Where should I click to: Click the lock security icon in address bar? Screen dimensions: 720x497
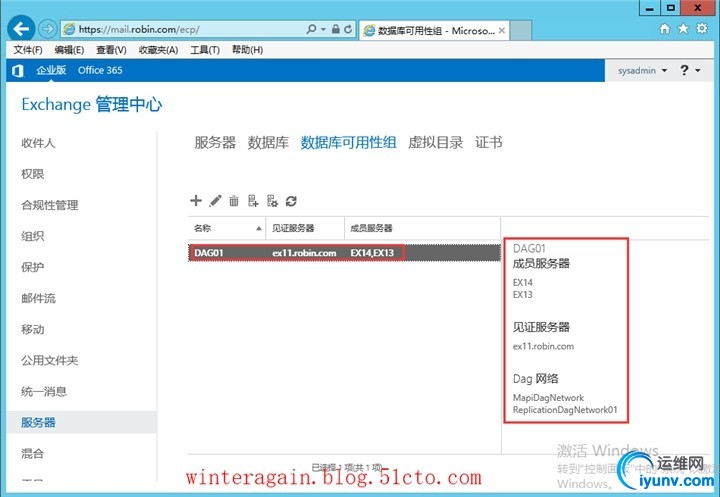[336, 29]
